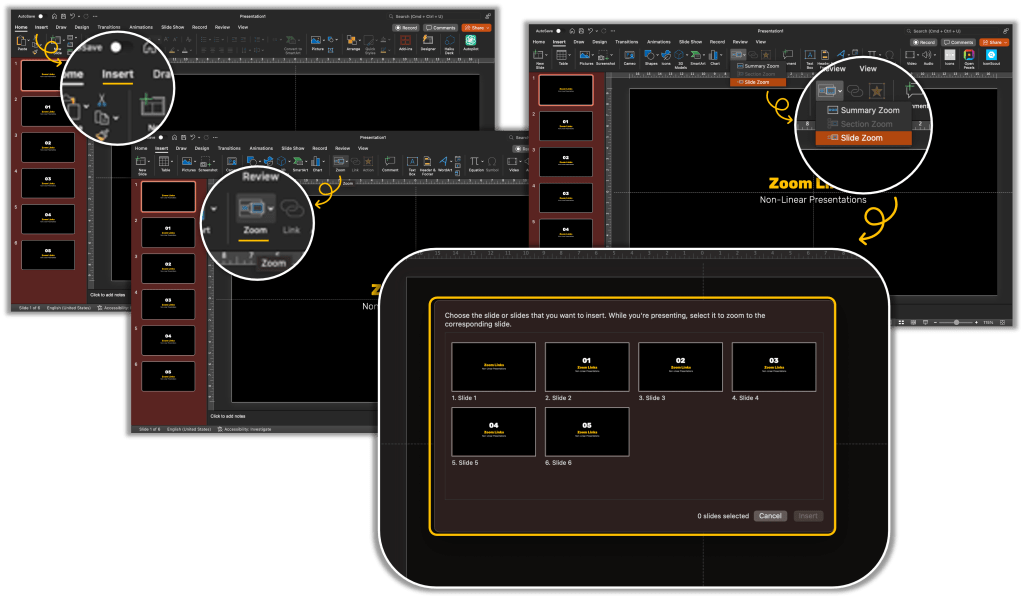This screenshot has height=599, width=1024.
Task: Open the Open Peeps add-in
Action: click(x=968, y=55)
